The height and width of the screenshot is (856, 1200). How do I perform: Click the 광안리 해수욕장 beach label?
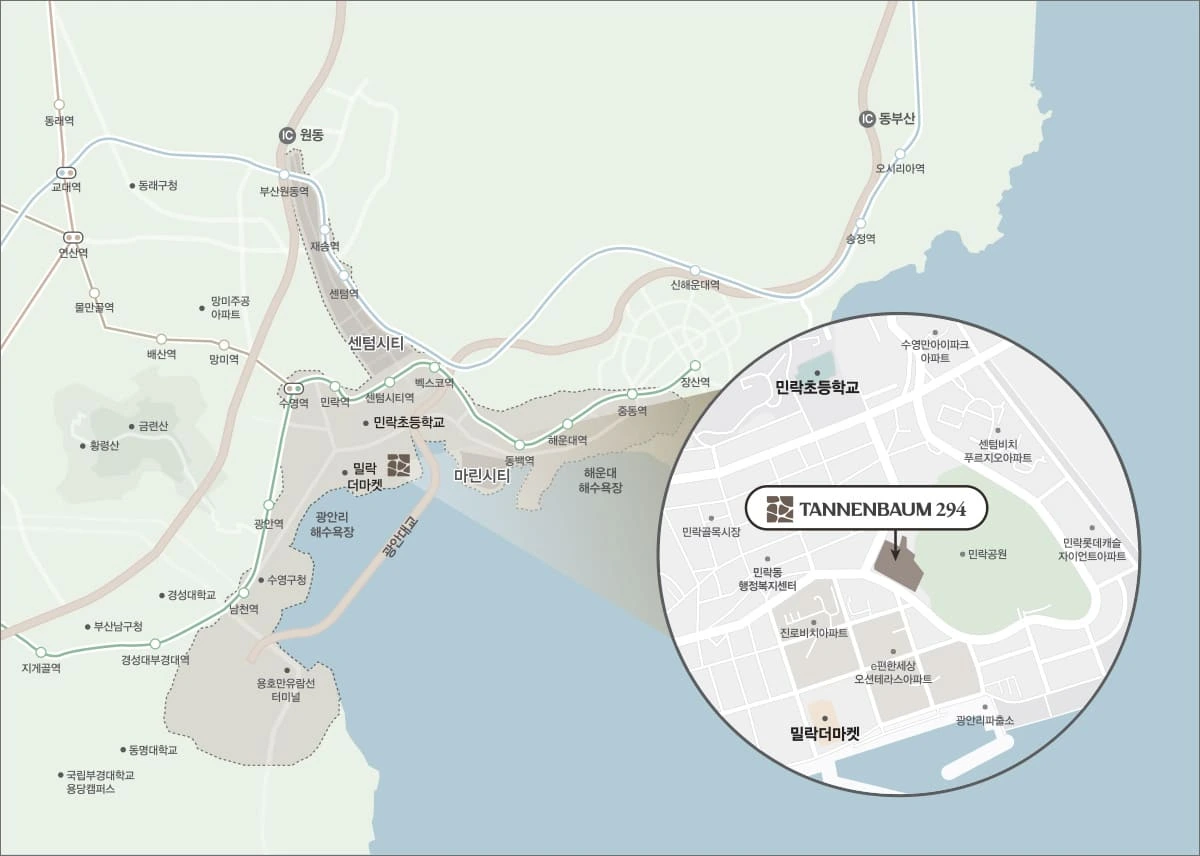pos(334,524)
